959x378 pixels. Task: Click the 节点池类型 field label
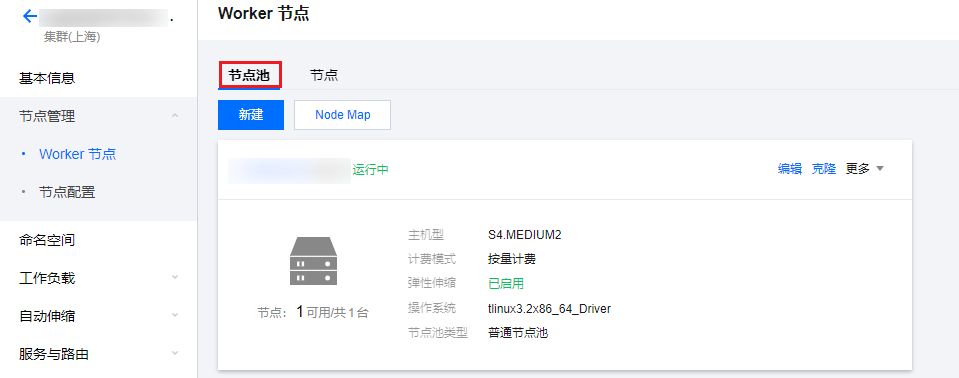point(438,333)
